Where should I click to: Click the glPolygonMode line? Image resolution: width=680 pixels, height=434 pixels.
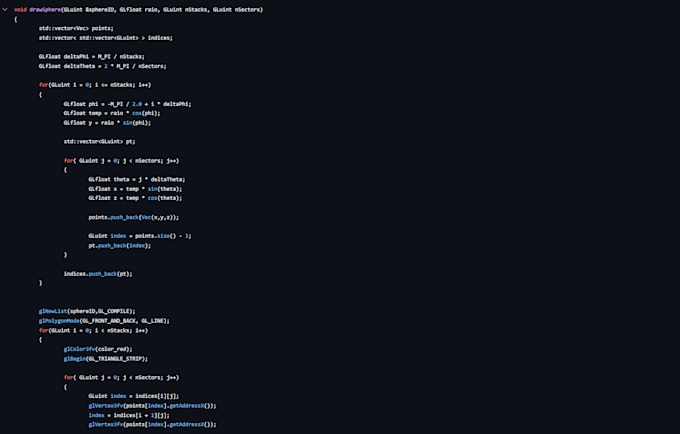[104, 321]
